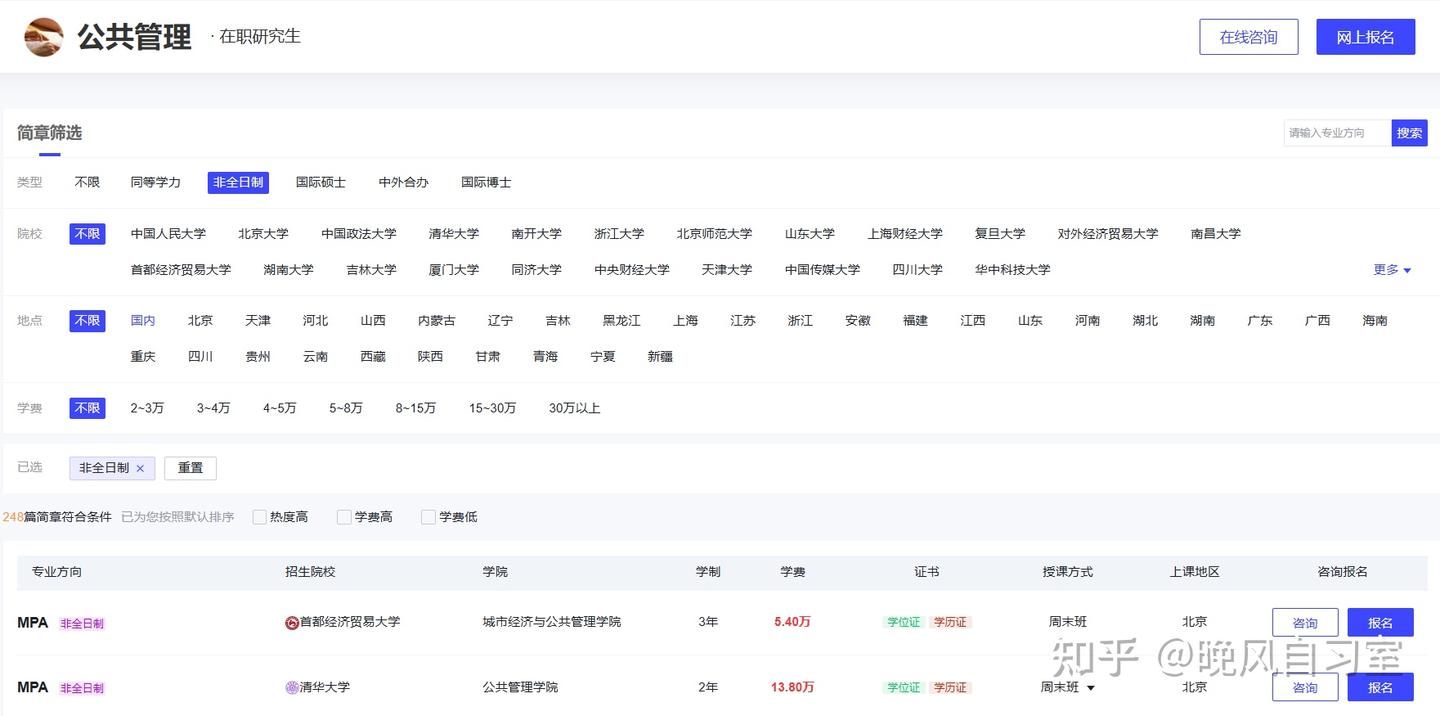Select 15~30万 tuition range
This screenshot has width=1440, height=716.
[493, 408]
